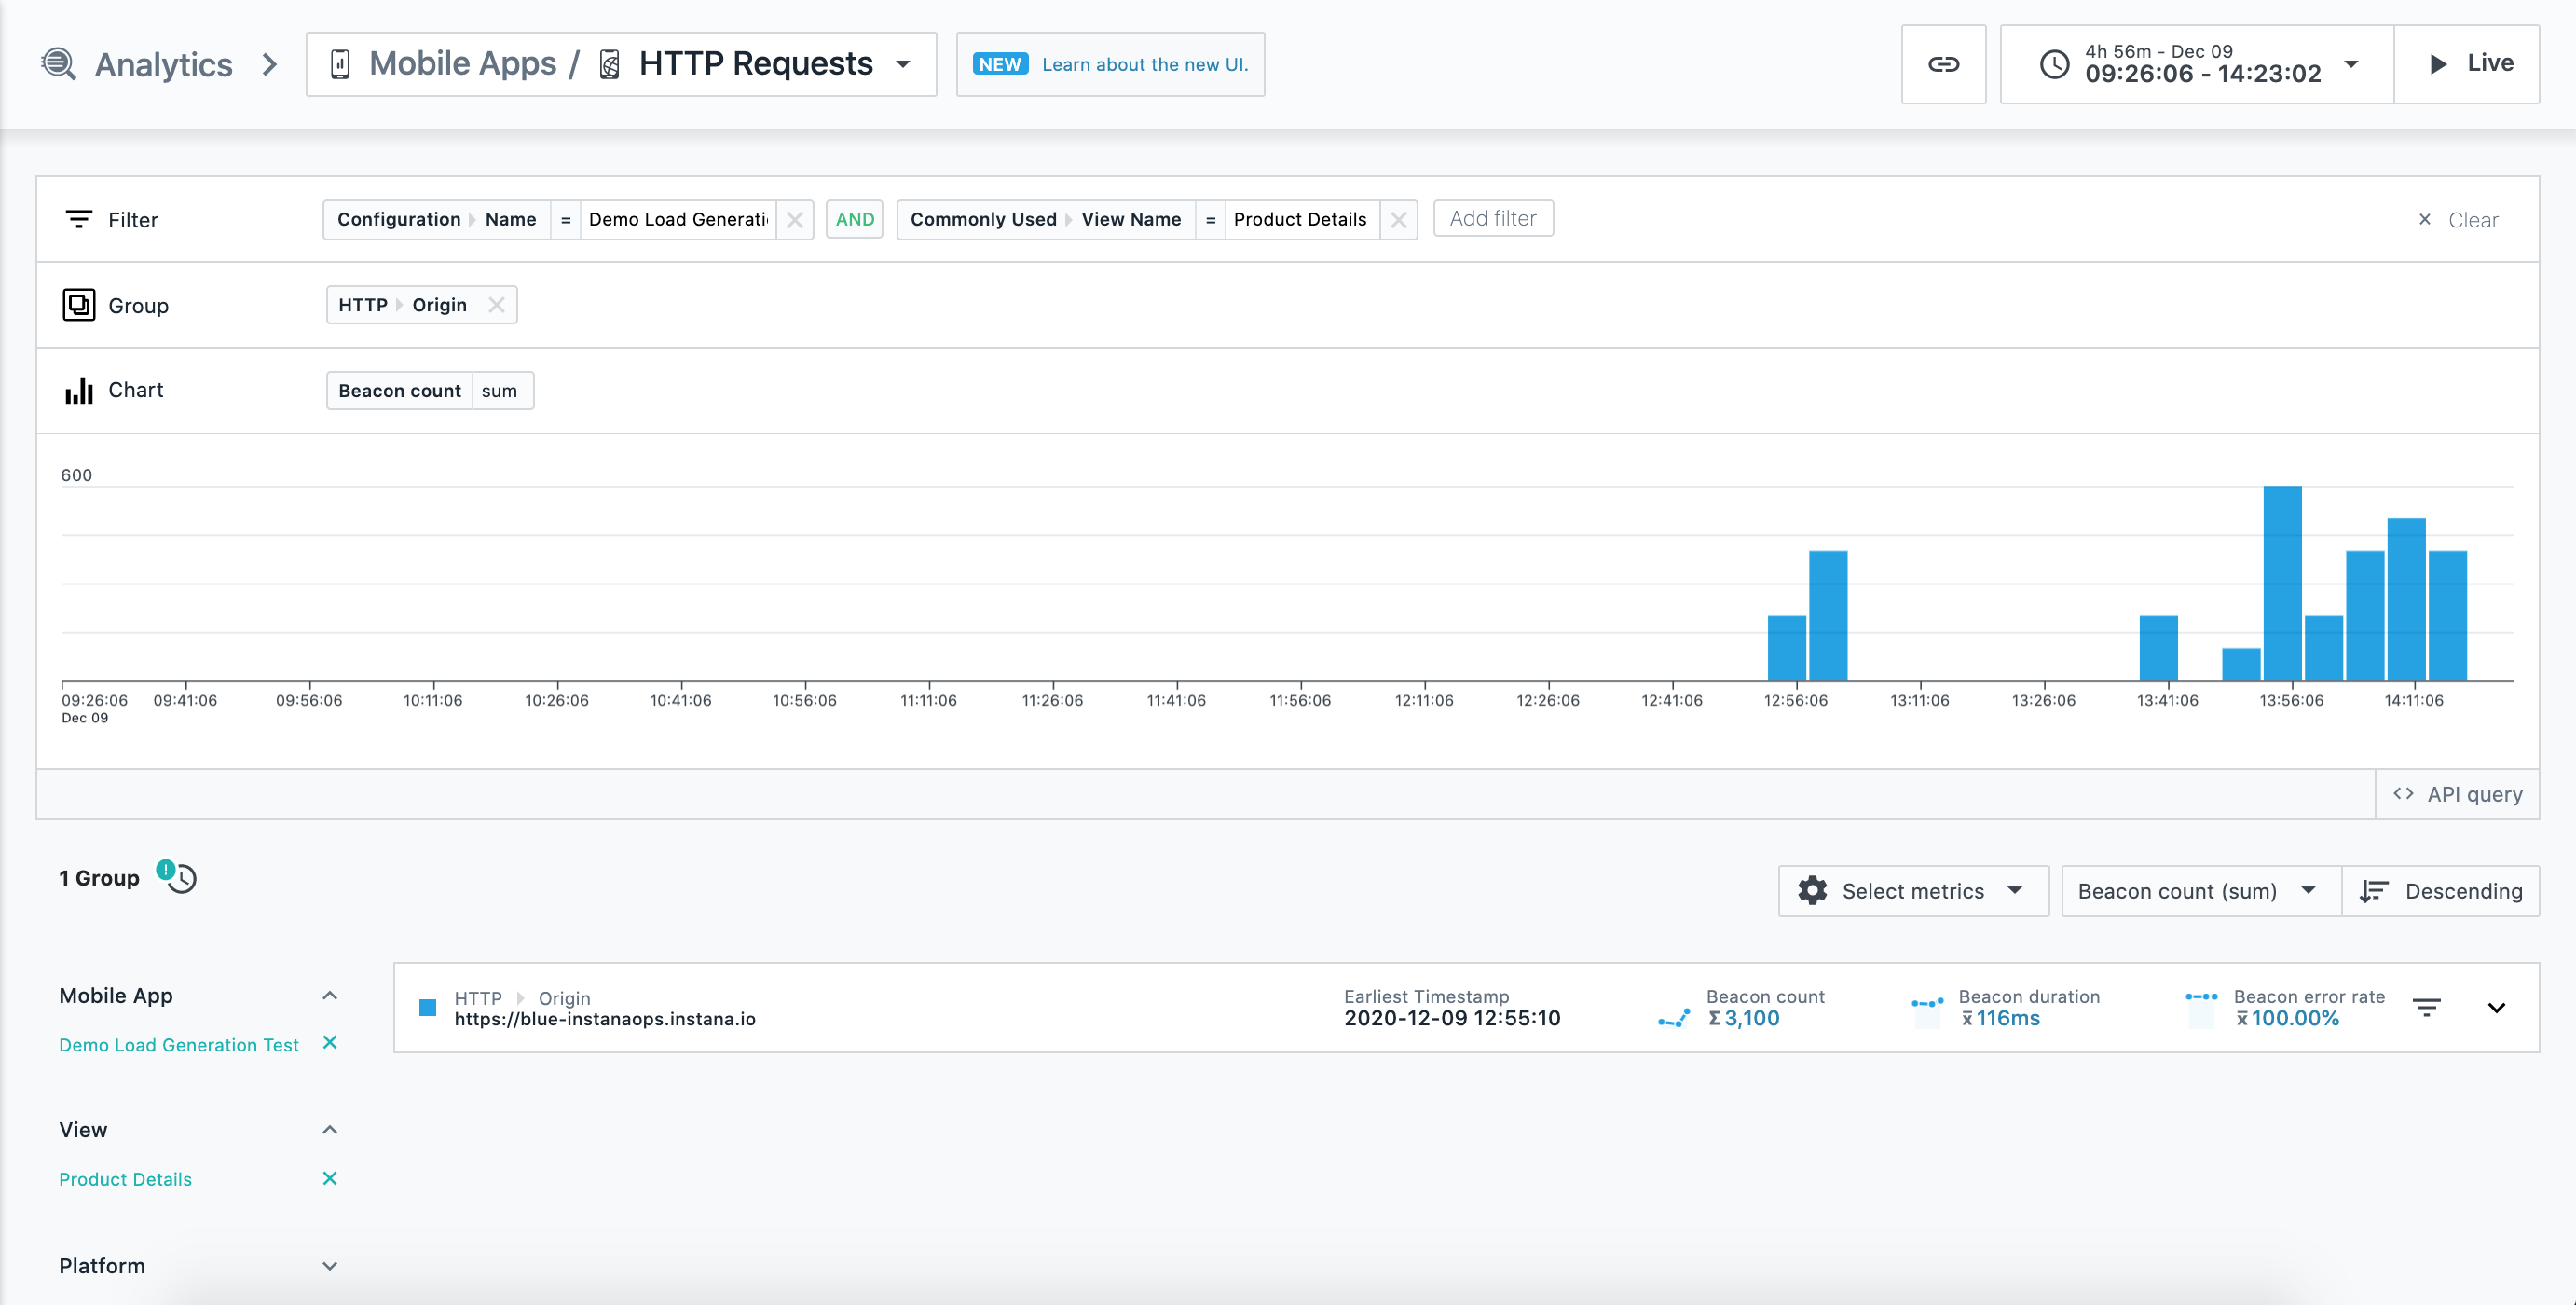Open Learn about the new UI link
The width and height of the screenshot is (2576, 1305).
1110,64
